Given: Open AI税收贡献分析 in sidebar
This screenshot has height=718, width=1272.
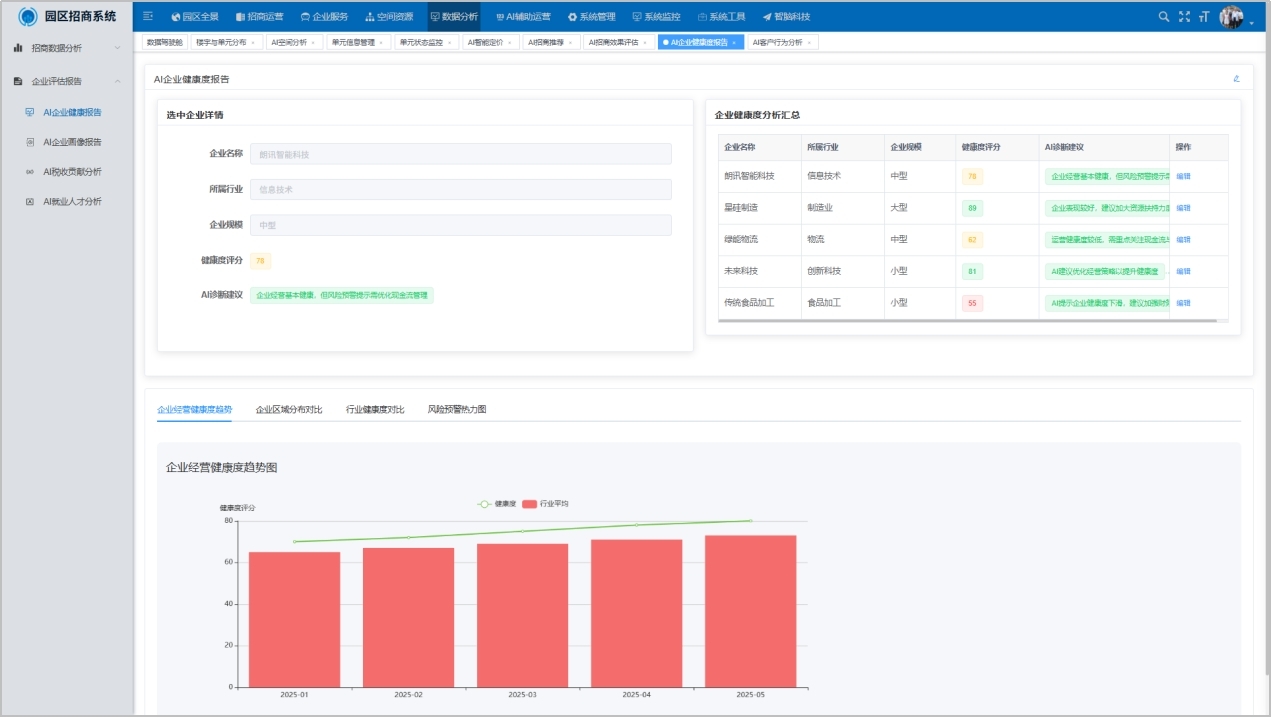Looking at the screenshot, I should (x=72, y=172).
